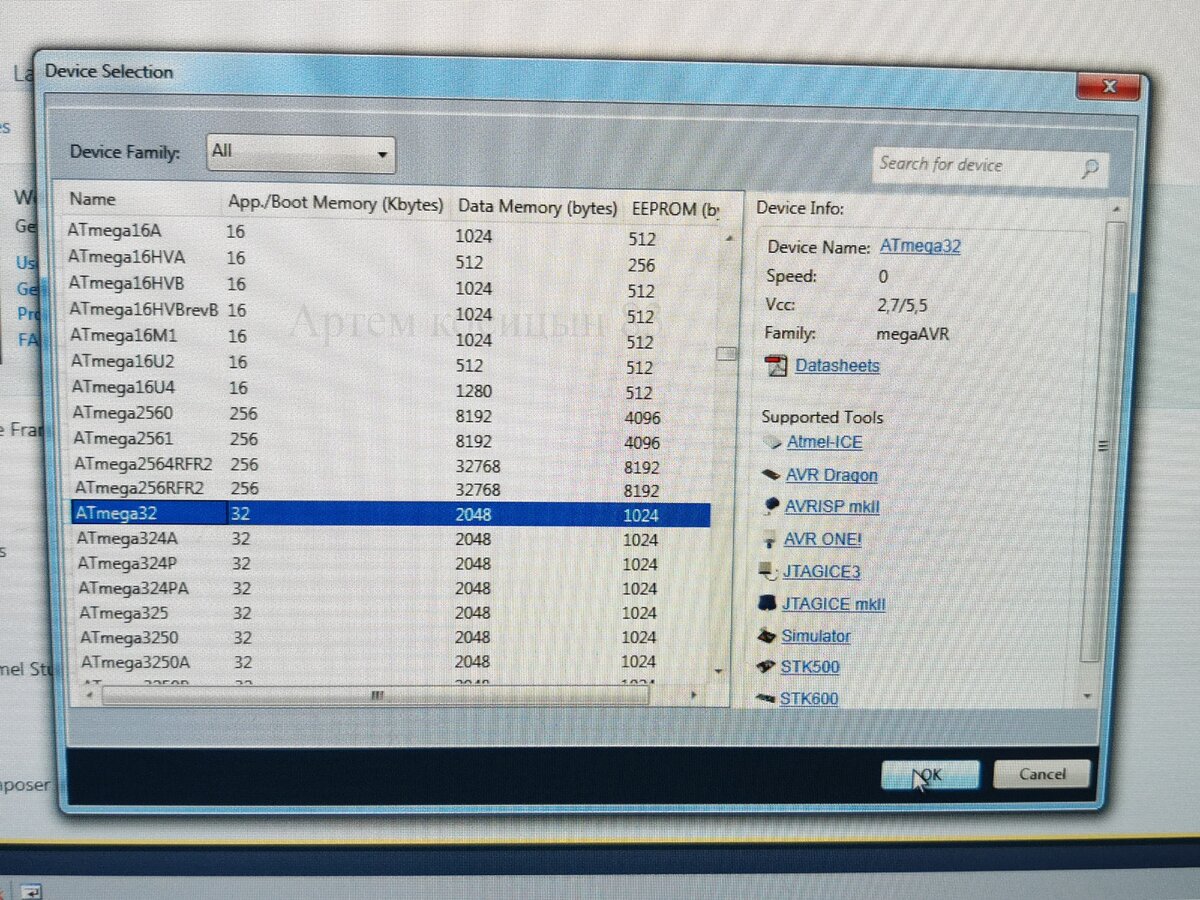Viewport: 1200px width, 900px height.
Task: Click the device list scroll-up arrow
Action: click(x=728, y=239)
